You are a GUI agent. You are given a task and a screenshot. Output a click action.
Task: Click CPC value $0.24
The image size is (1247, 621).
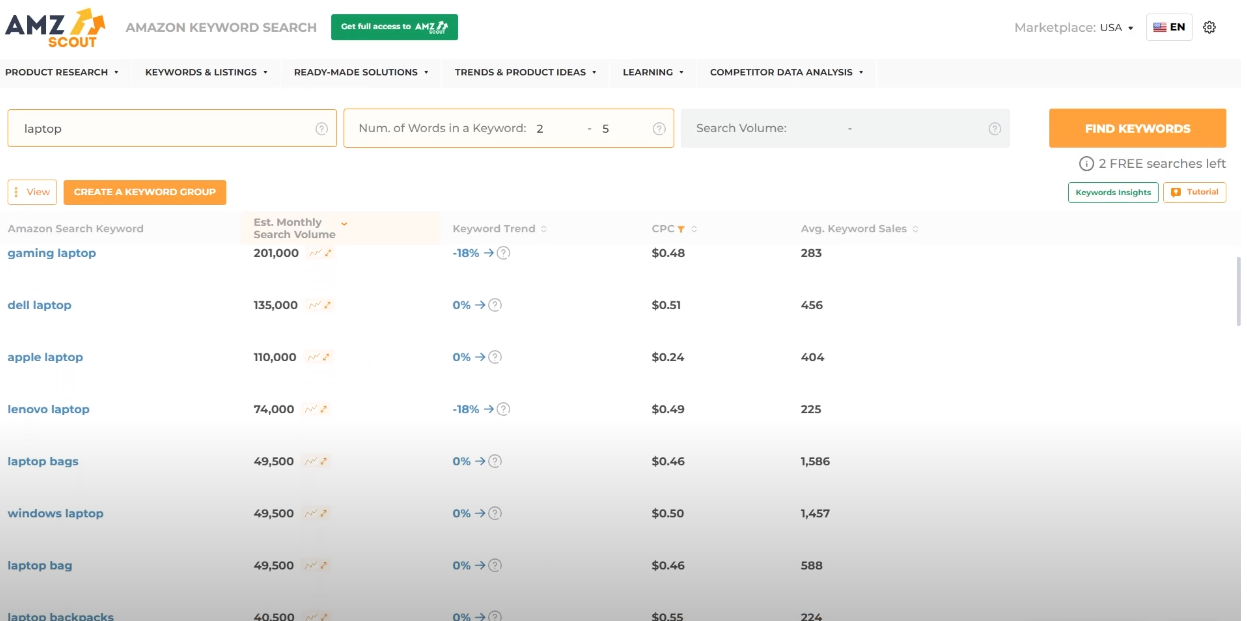668,357
